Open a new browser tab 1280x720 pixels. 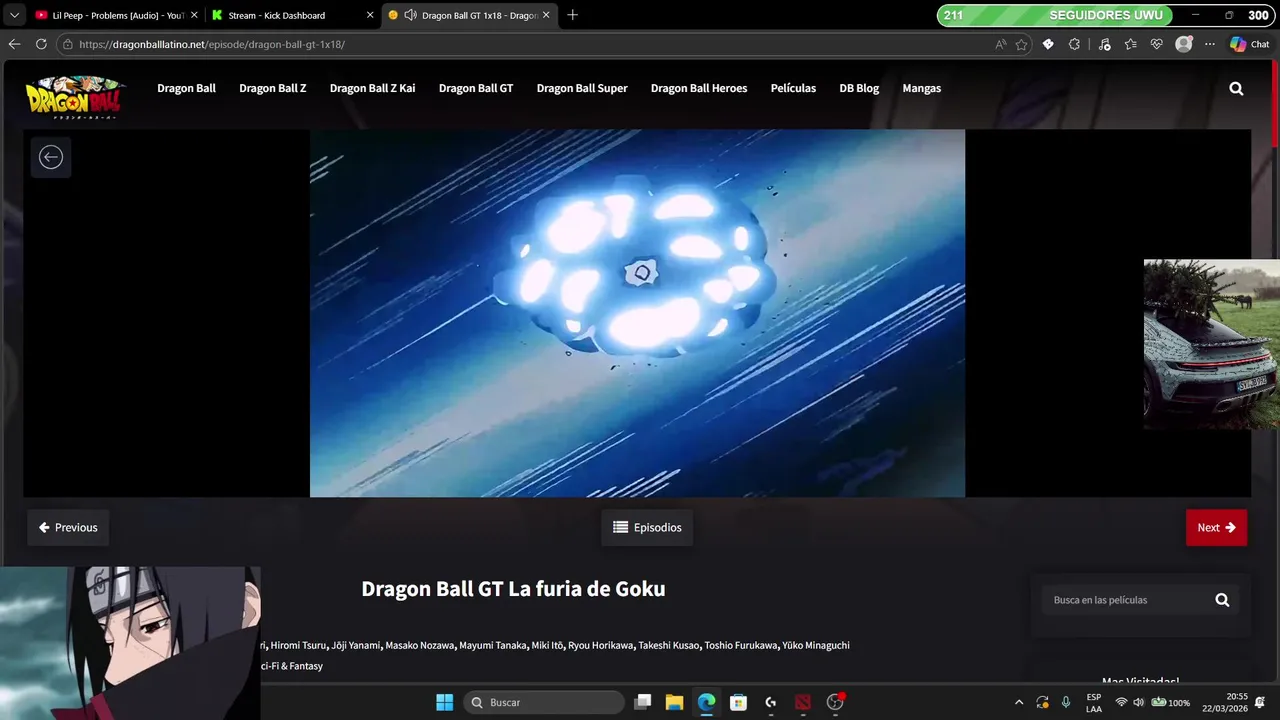(572, 15)
